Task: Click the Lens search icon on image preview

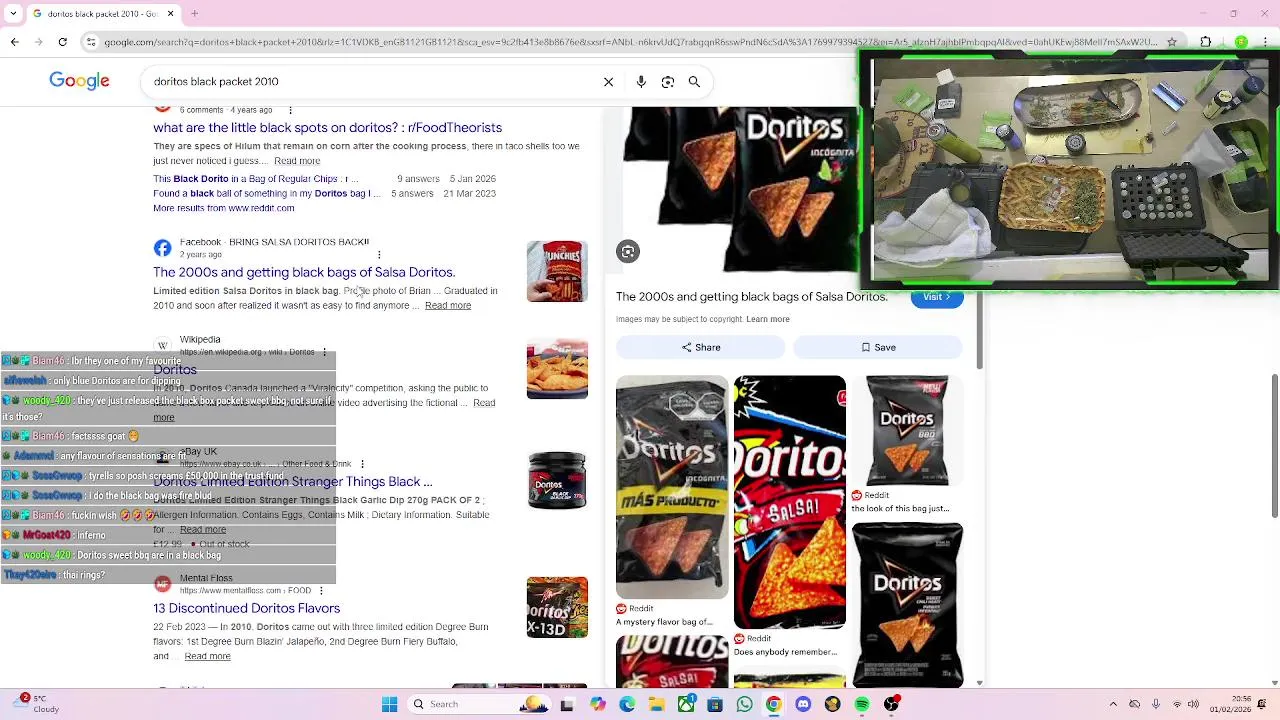Action: 628,251
